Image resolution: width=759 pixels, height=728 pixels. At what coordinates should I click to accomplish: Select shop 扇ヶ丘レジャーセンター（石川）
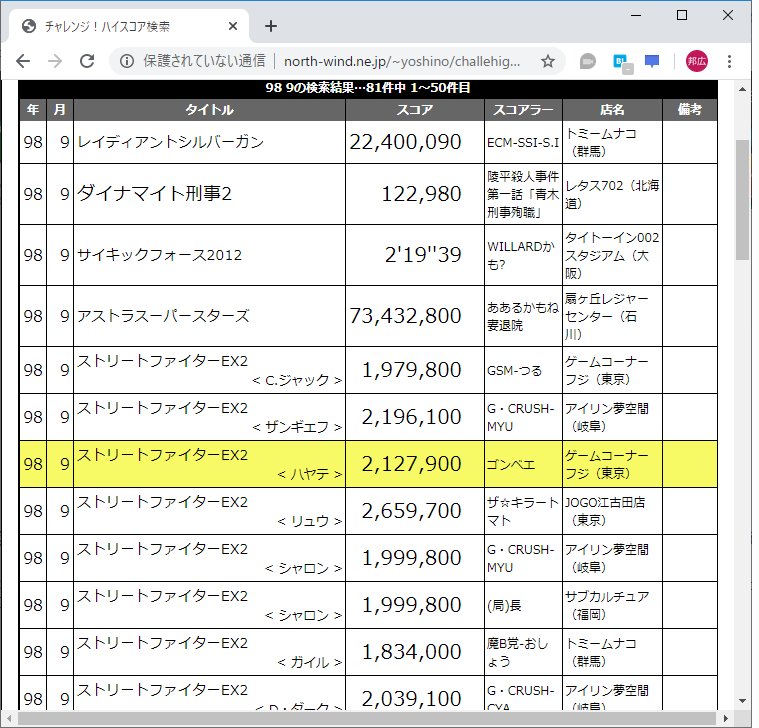pos(607,316)
